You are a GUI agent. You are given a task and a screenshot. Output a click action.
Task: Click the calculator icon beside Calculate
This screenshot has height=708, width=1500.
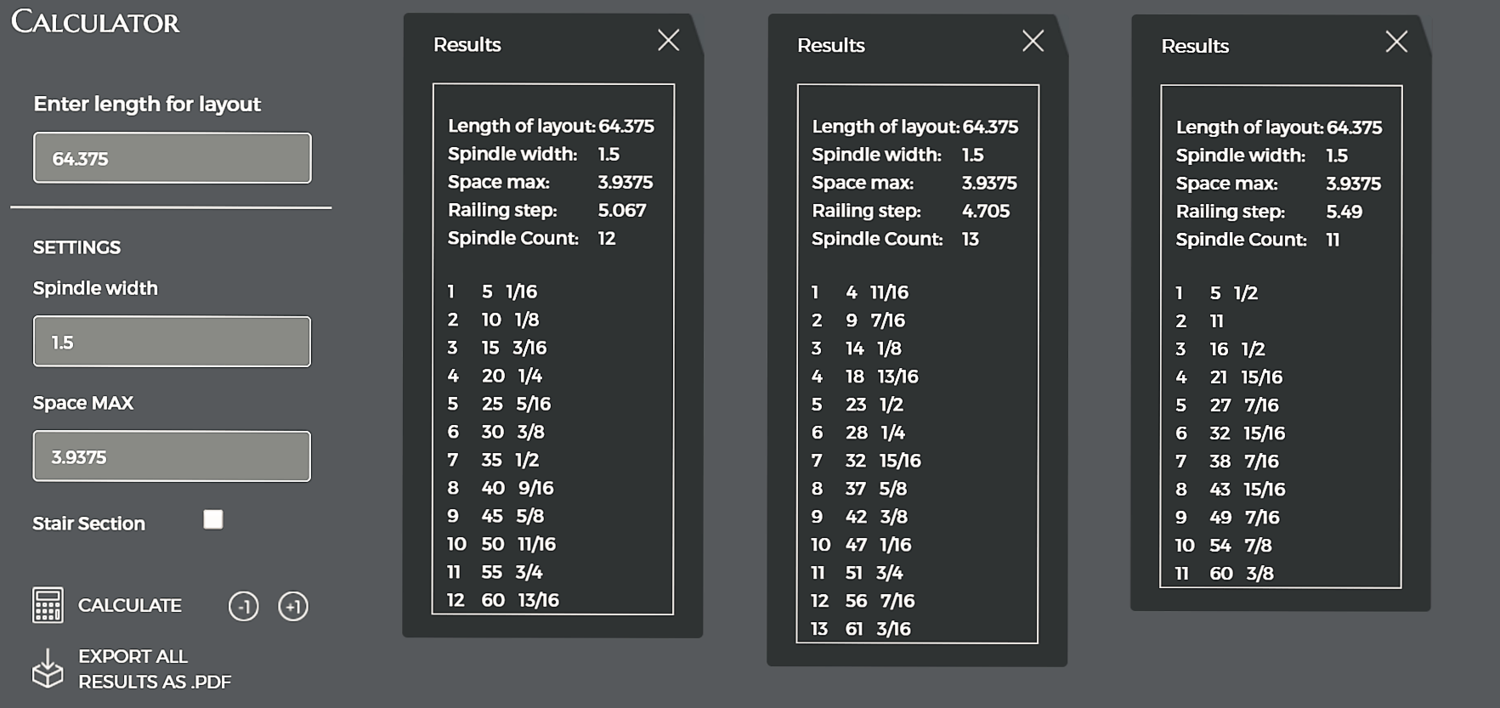click(x=48, y=606)
